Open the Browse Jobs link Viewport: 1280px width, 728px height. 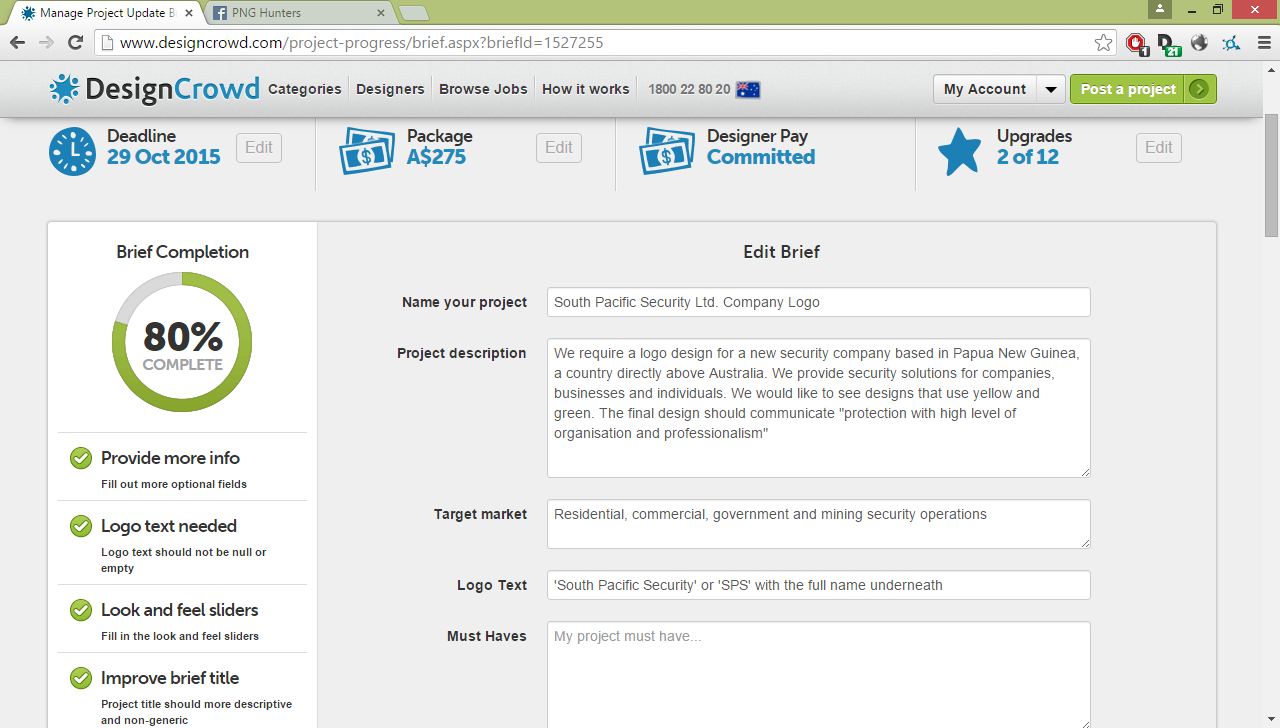(x=483, y=89)
